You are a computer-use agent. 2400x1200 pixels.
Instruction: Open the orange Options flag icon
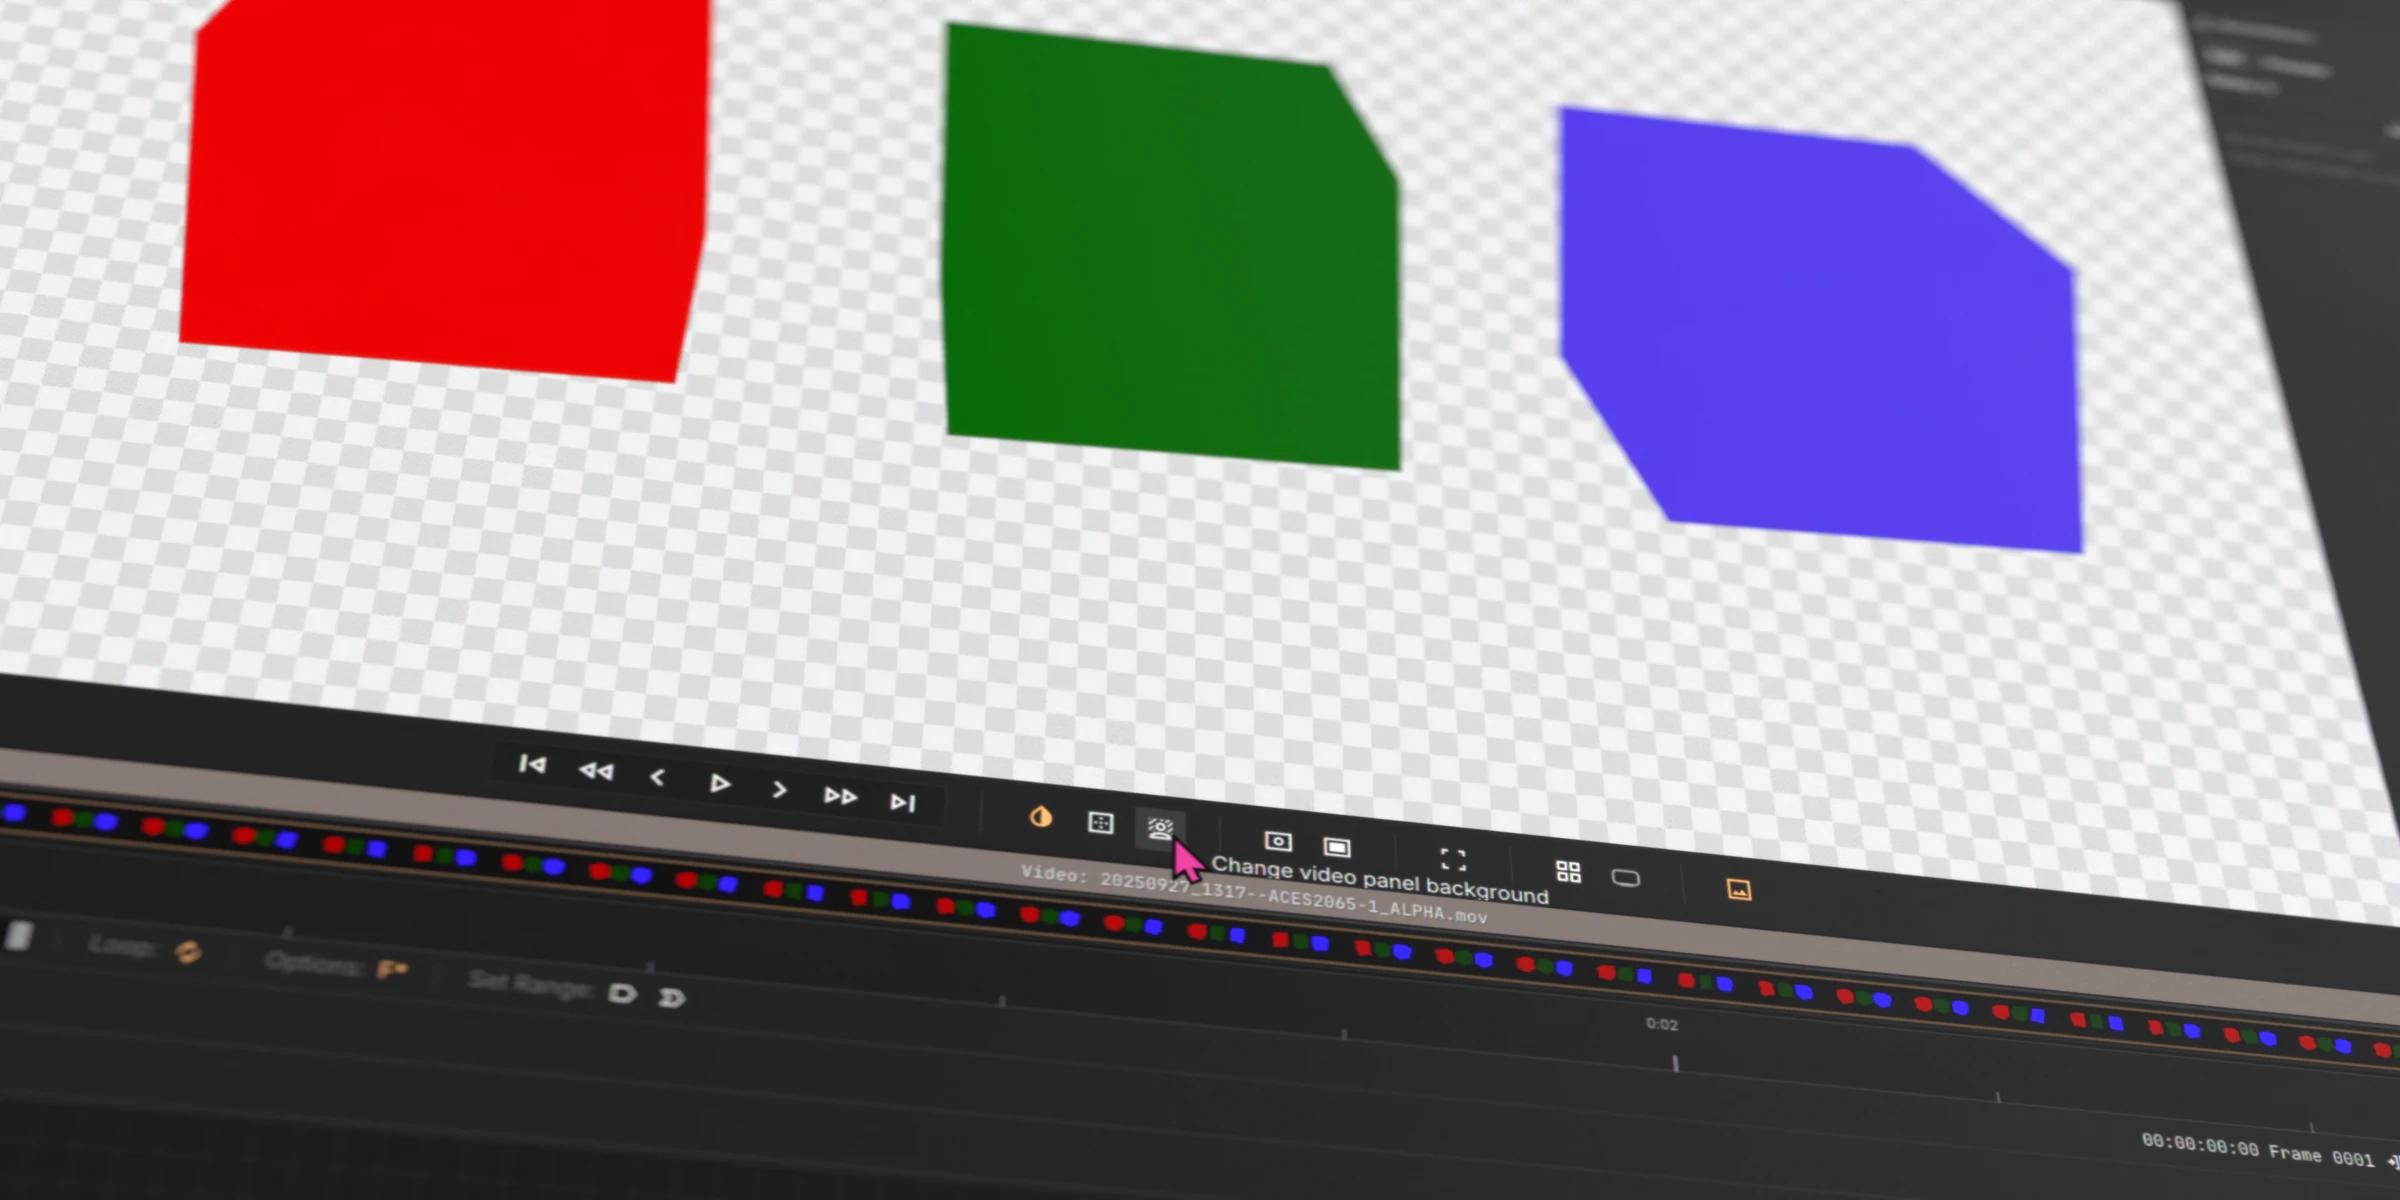click(391, 969)
